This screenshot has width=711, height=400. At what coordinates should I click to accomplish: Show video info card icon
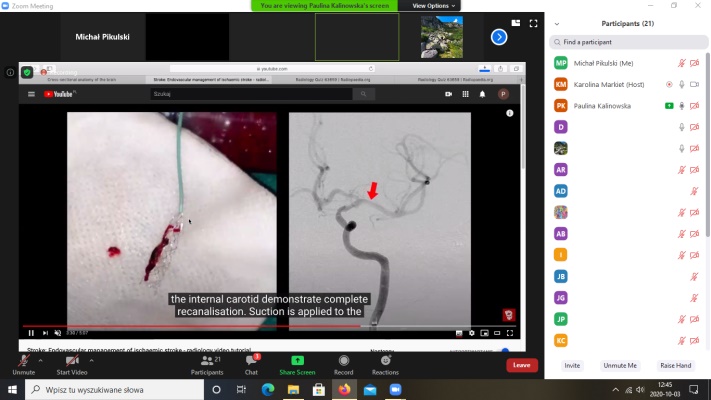510,113
